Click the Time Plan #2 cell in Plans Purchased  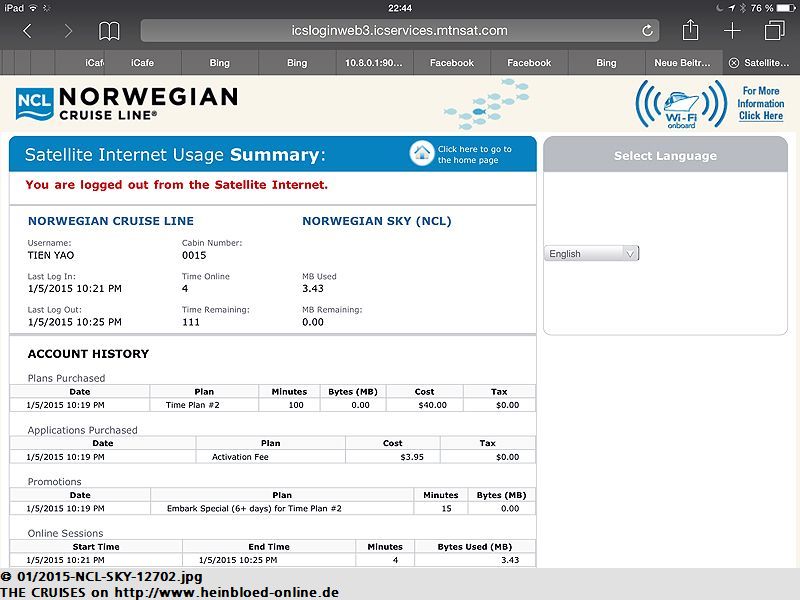(204, 405)
